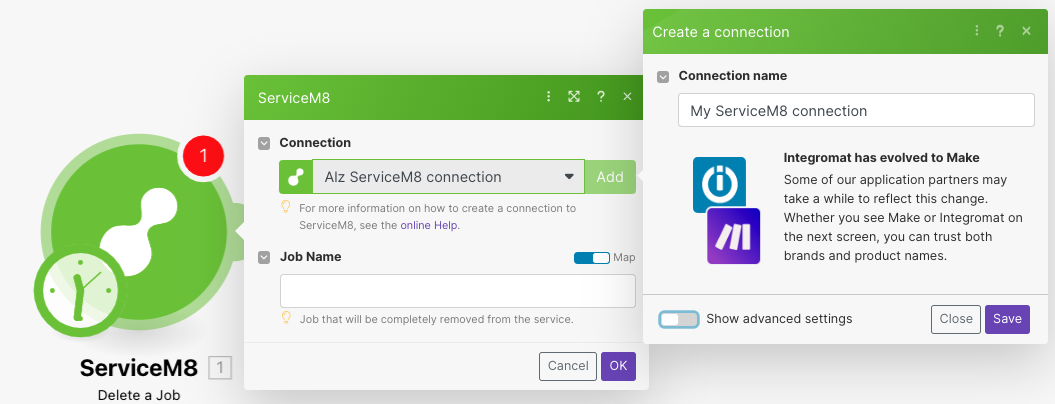
Task: Confirm with OK in the ServiceM8 dialog
Action: click(618, 366)
